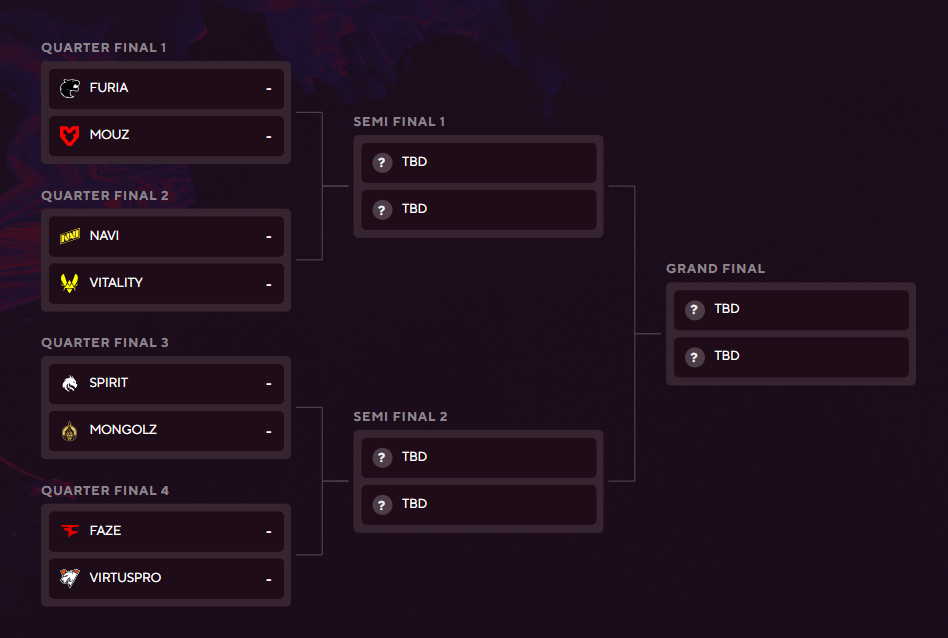Image resolution: width=948 pixels, height=638 pixels.
Task: Click the MOUZ red heart logo
Action: (70, 135)
